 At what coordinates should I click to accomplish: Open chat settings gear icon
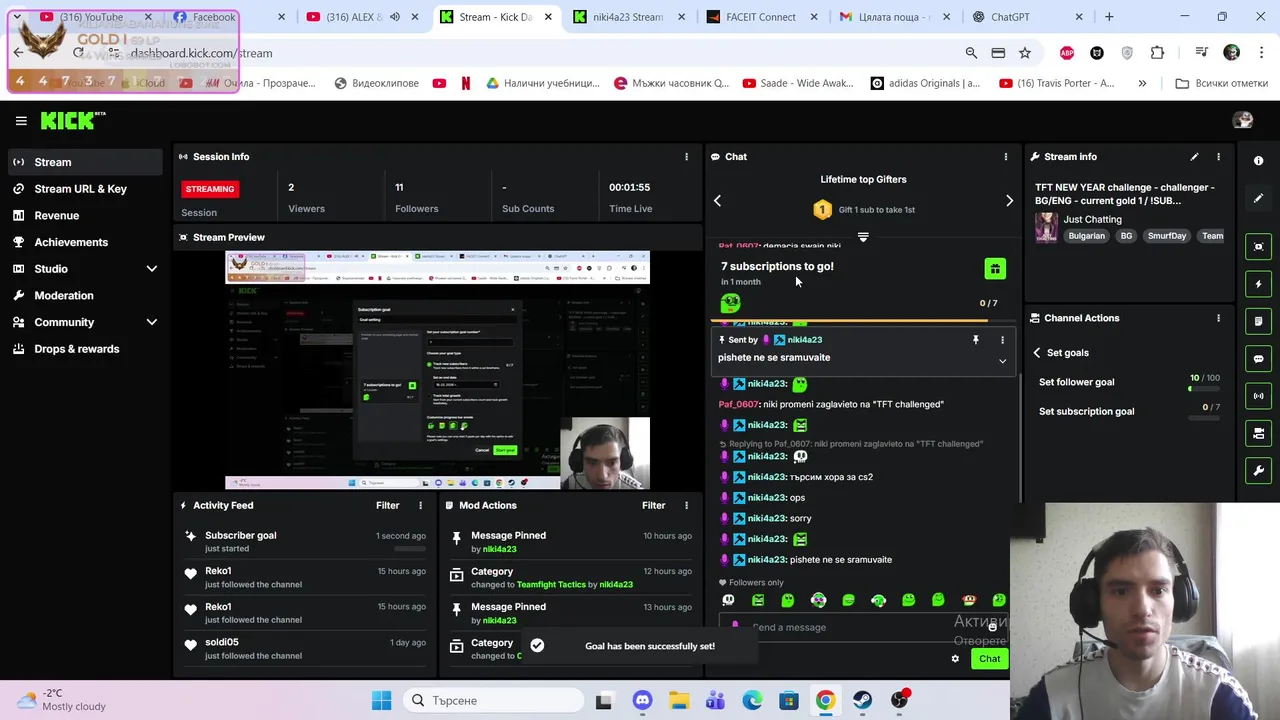point(955,659)
